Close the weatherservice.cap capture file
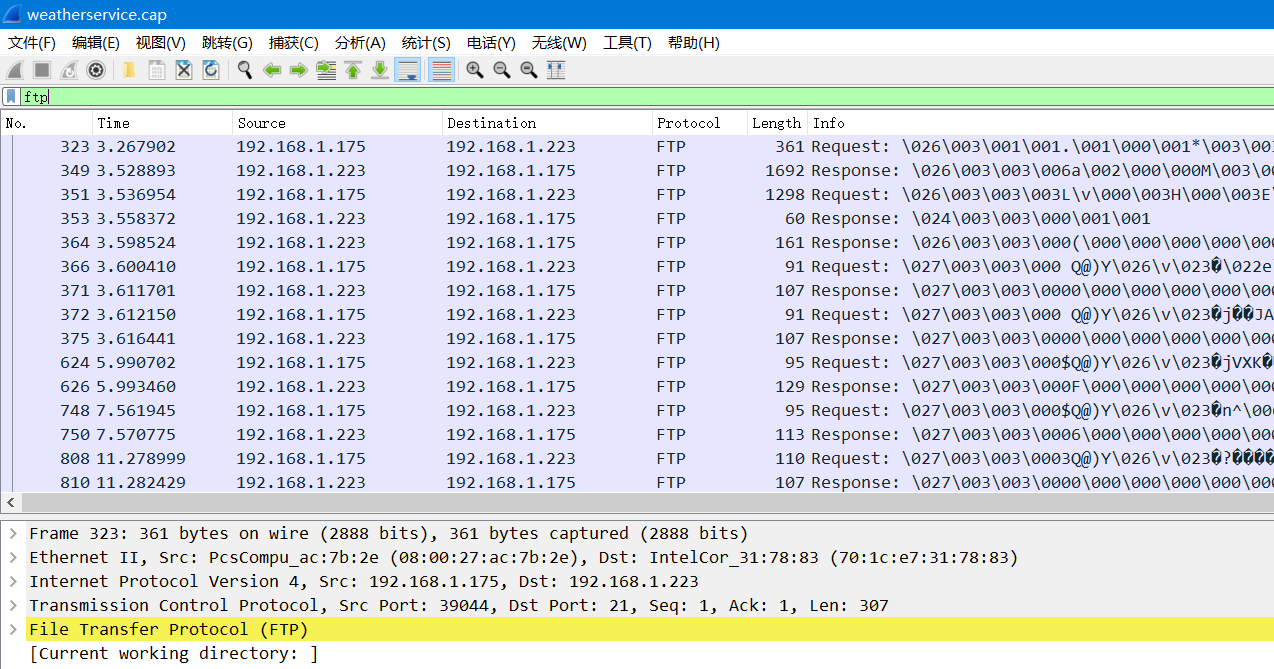Viewport: 1274px width, 669px height. 183,70
